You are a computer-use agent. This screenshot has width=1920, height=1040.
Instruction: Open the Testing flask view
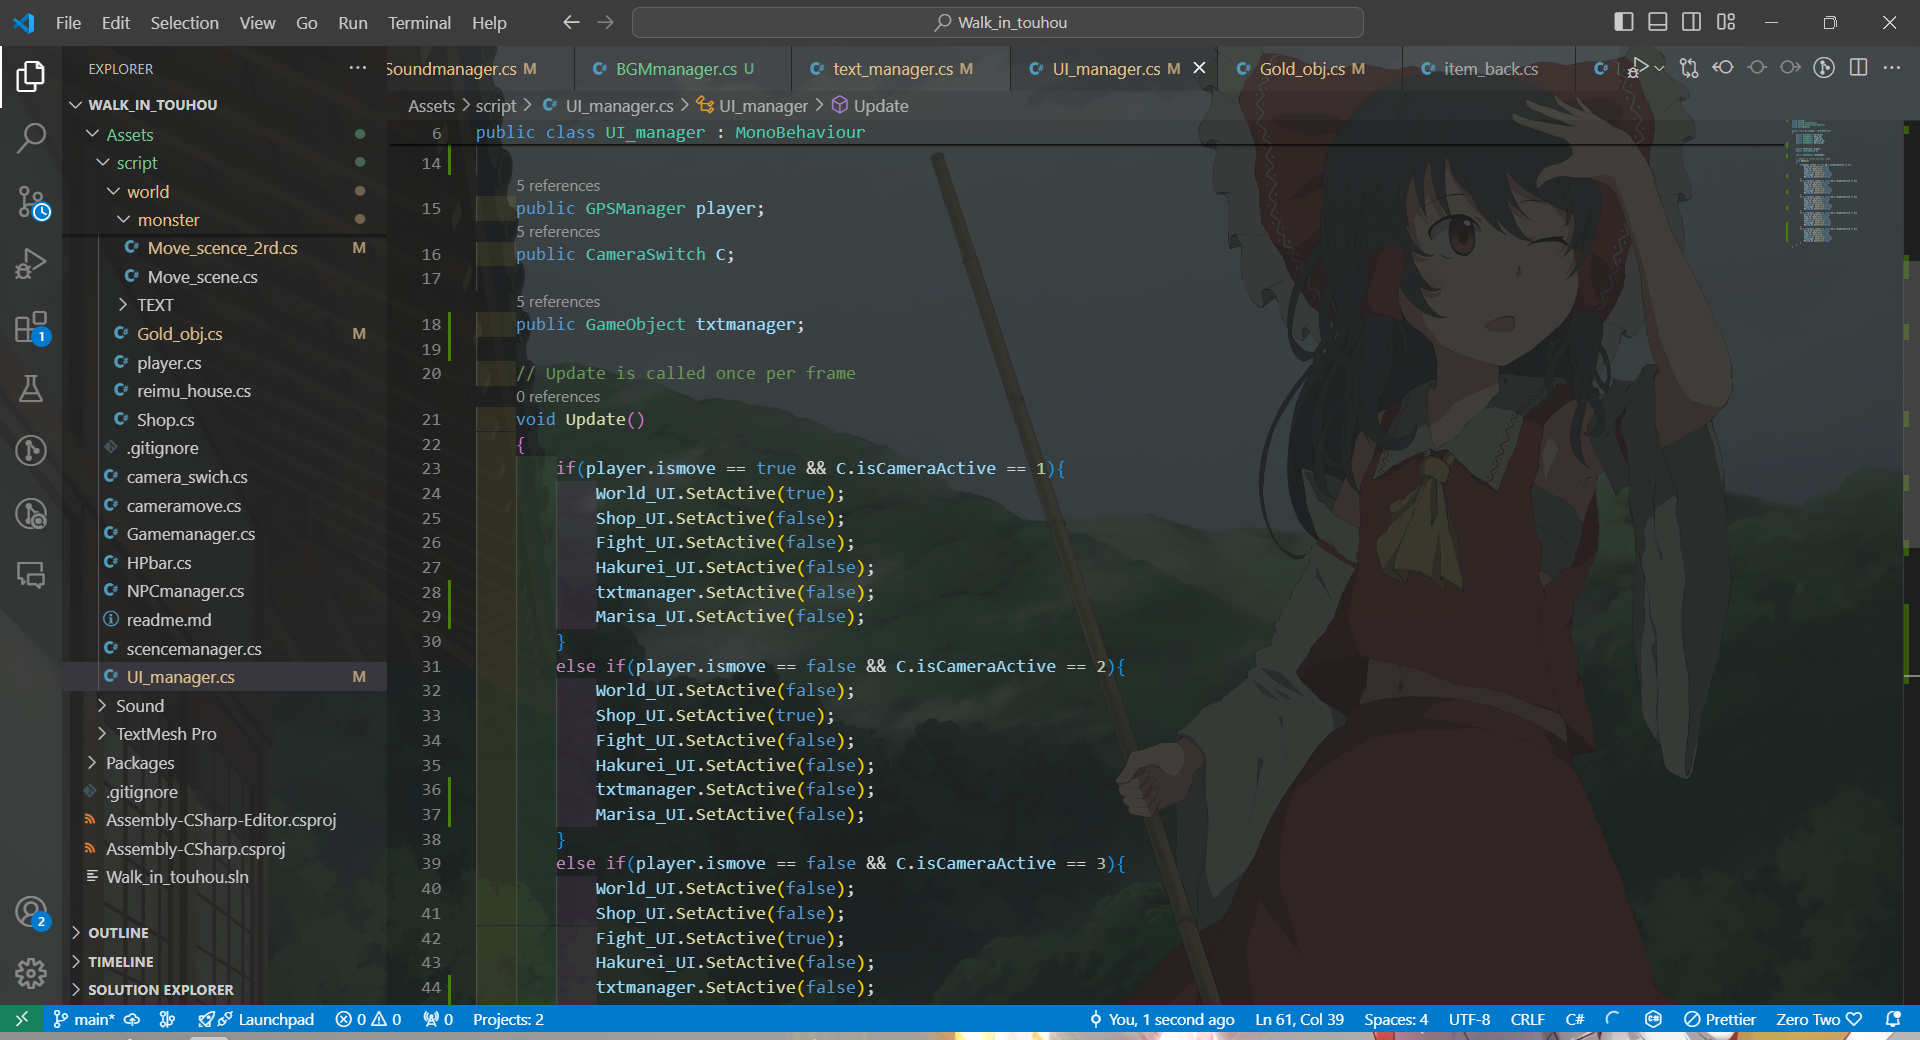(x=31, y=389)
